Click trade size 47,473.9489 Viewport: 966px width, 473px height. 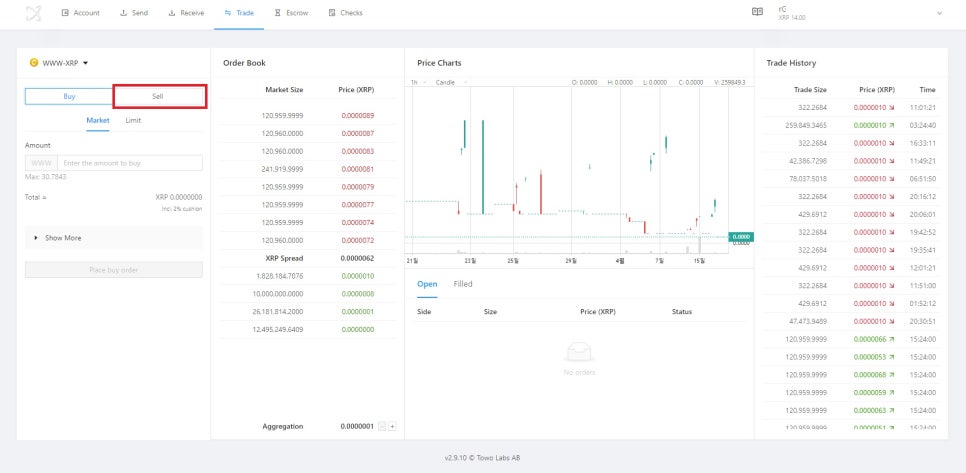tap(808, 321)
